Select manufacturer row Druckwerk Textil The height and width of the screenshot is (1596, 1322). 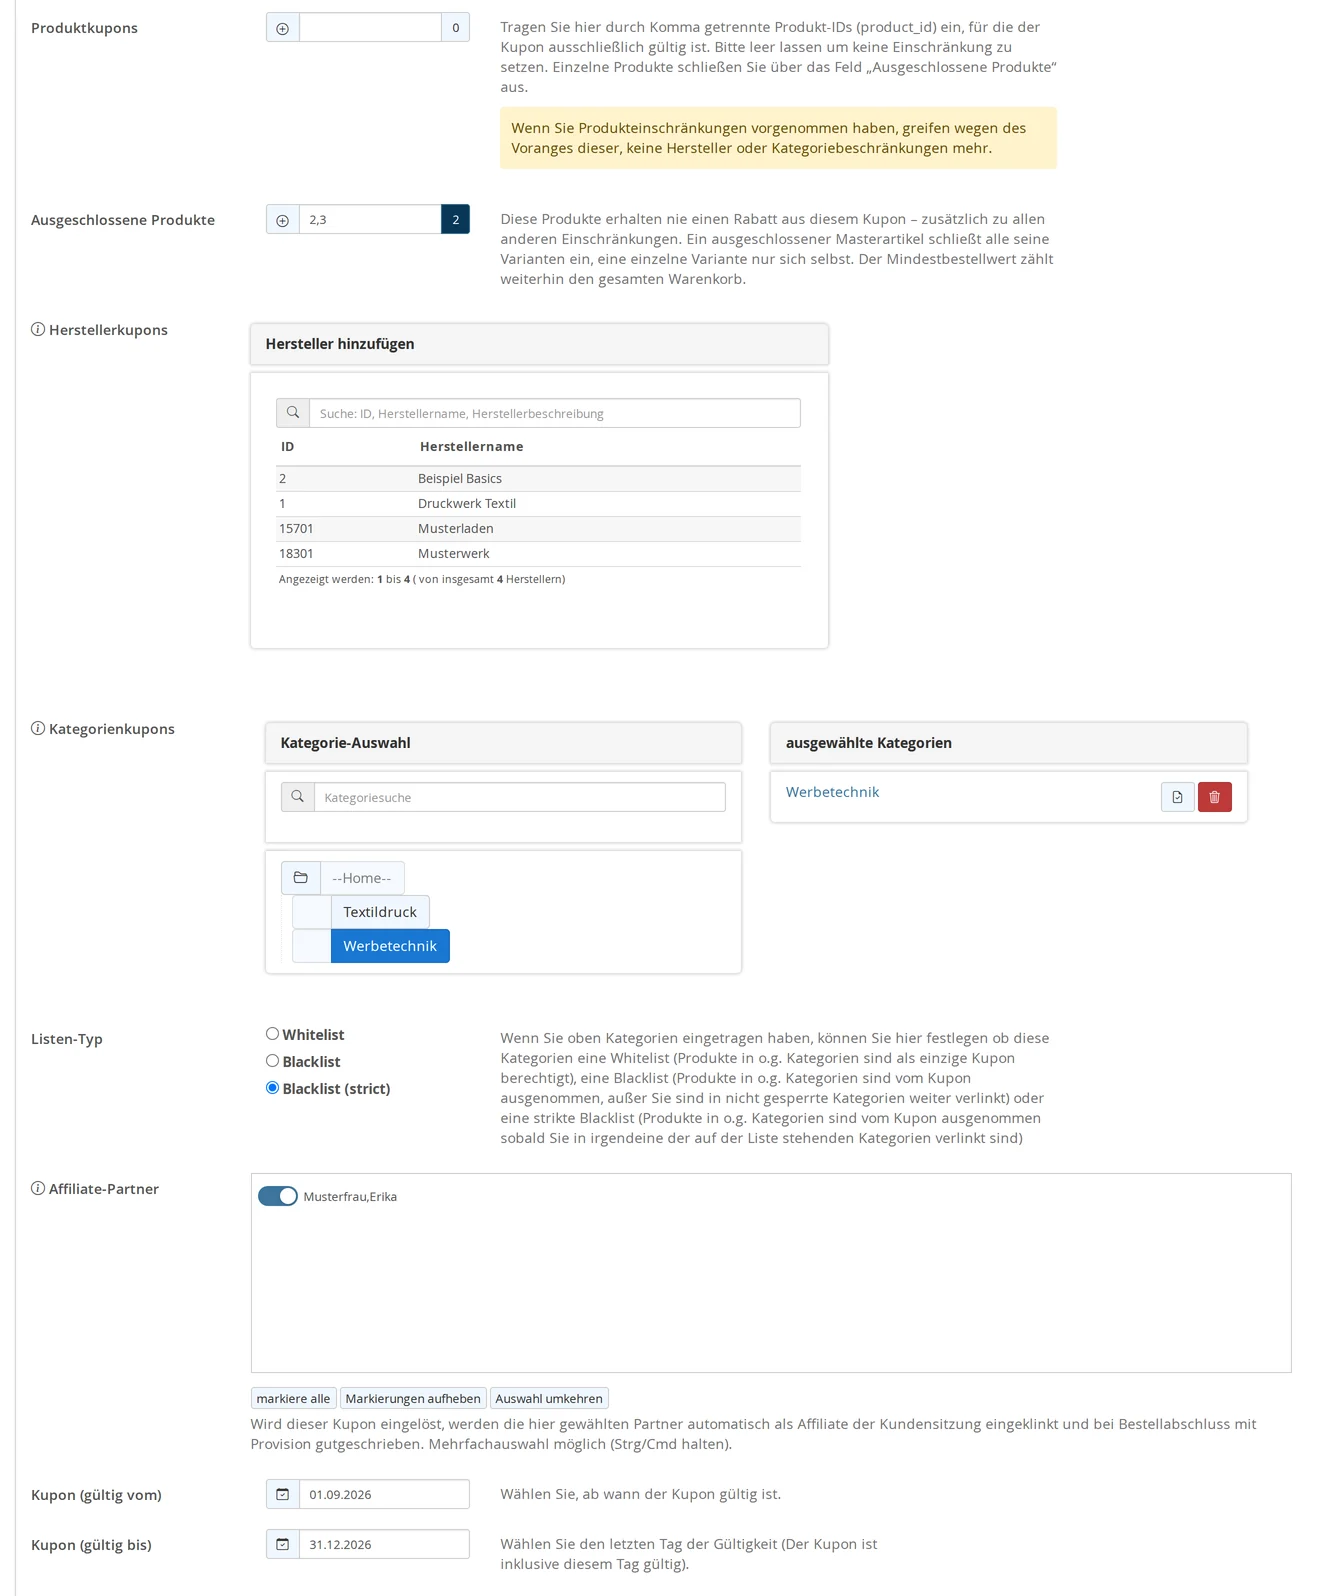(x=539, y=504)
